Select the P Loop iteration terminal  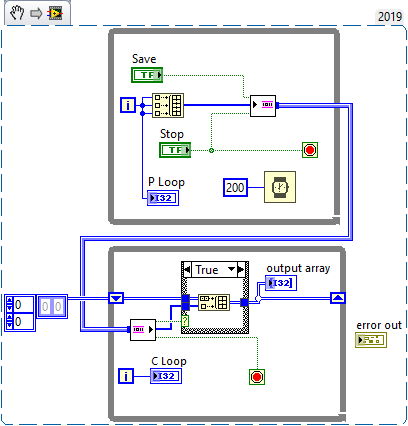click(x=128, y=105)
